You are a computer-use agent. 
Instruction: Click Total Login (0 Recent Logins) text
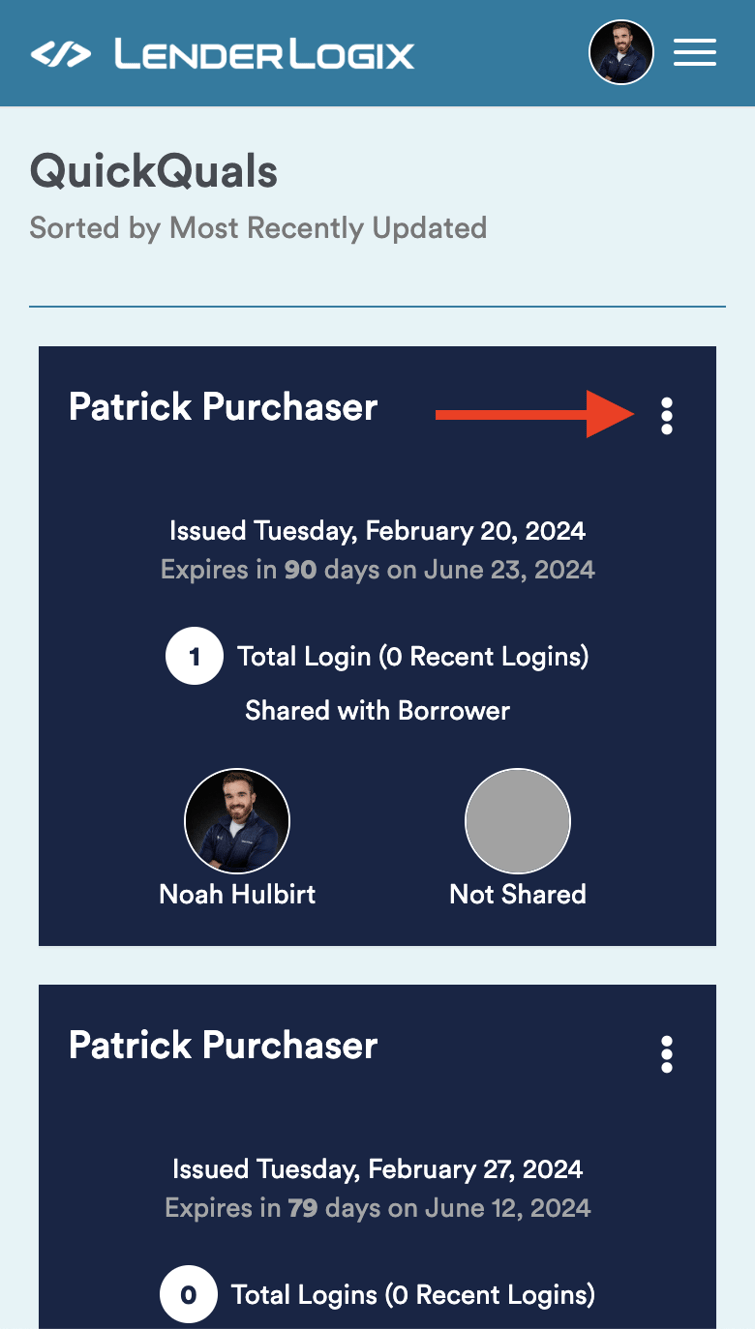412,657
